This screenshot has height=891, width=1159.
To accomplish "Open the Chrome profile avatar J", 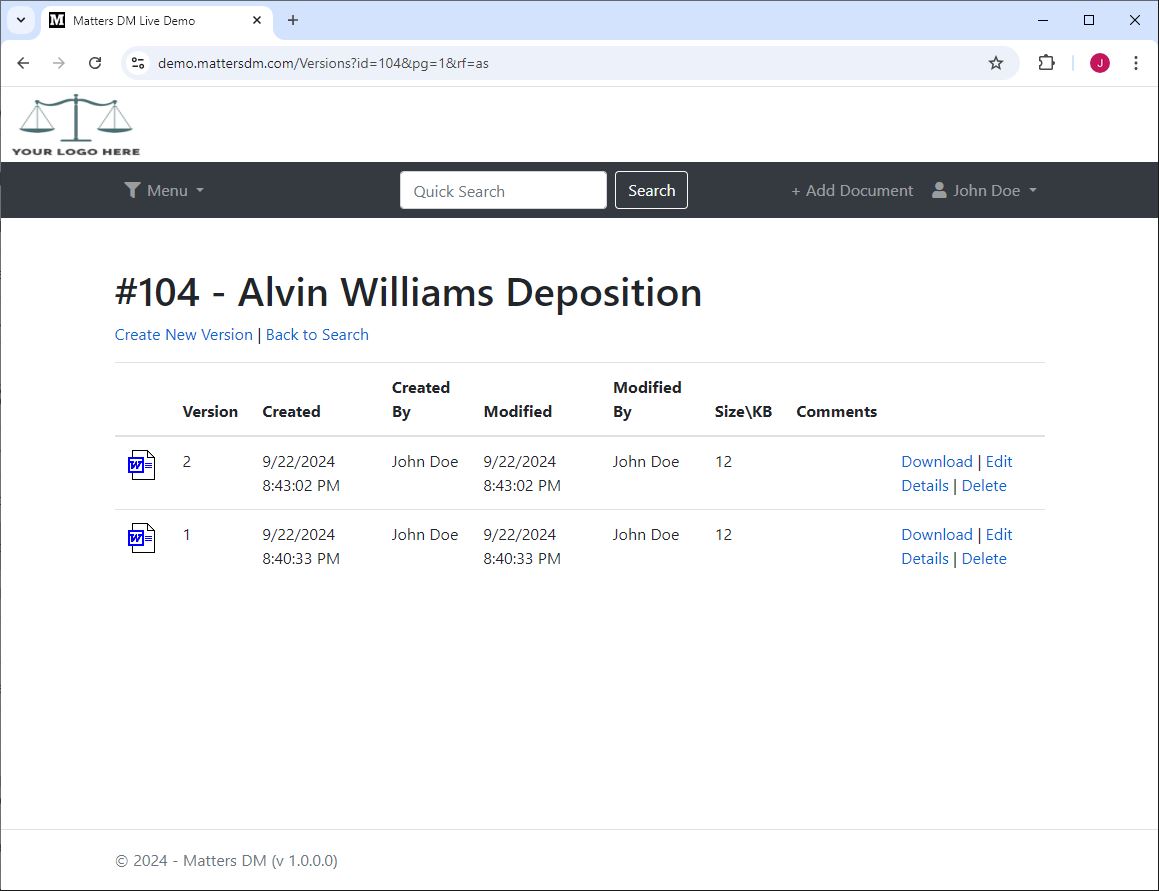I will point(1099,63).
